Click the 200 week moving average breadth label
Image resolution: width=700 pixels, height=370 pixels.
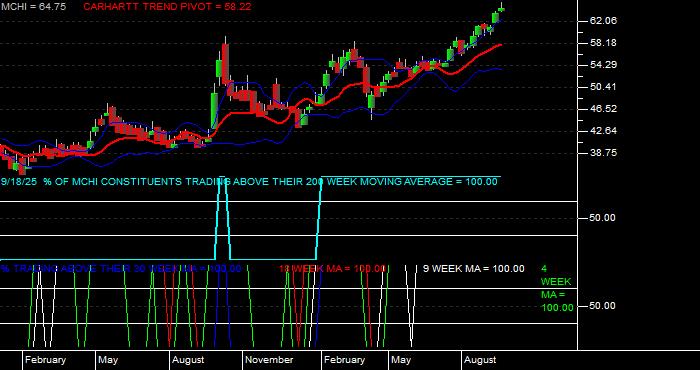249,182
